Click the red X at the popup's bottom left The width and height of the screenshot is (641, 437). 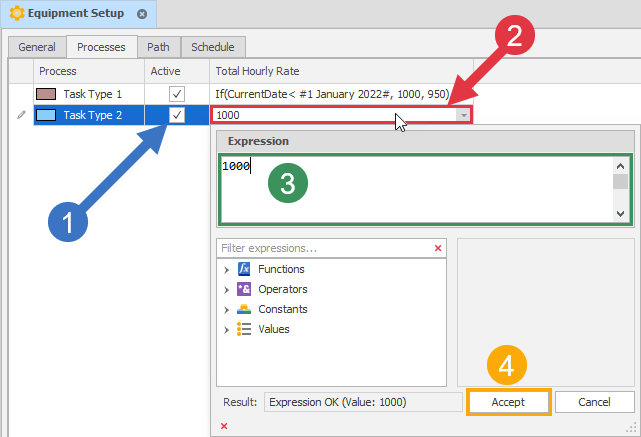(x=224, y=426)
